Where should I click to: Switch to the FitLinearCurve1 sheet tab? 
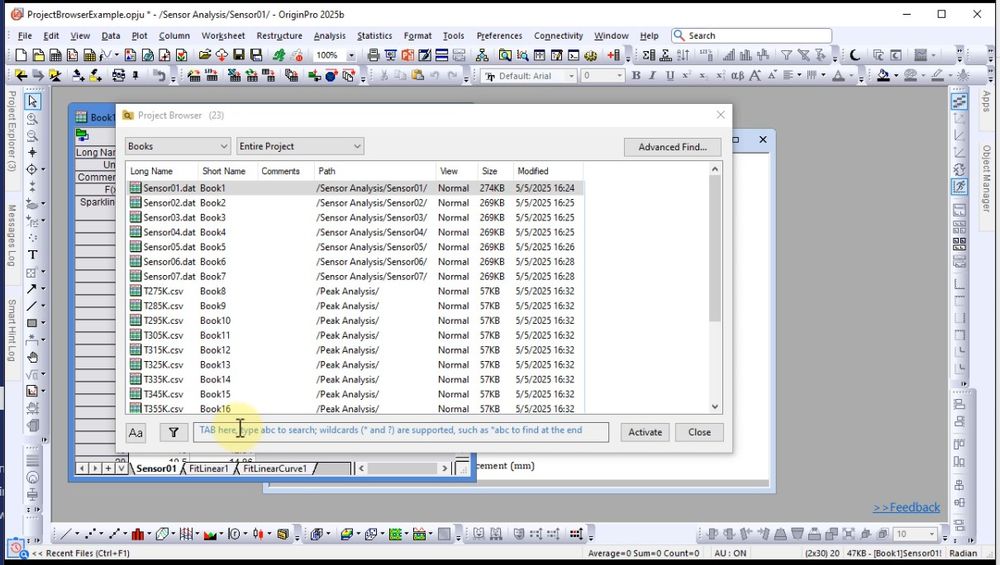click(275, 468)
